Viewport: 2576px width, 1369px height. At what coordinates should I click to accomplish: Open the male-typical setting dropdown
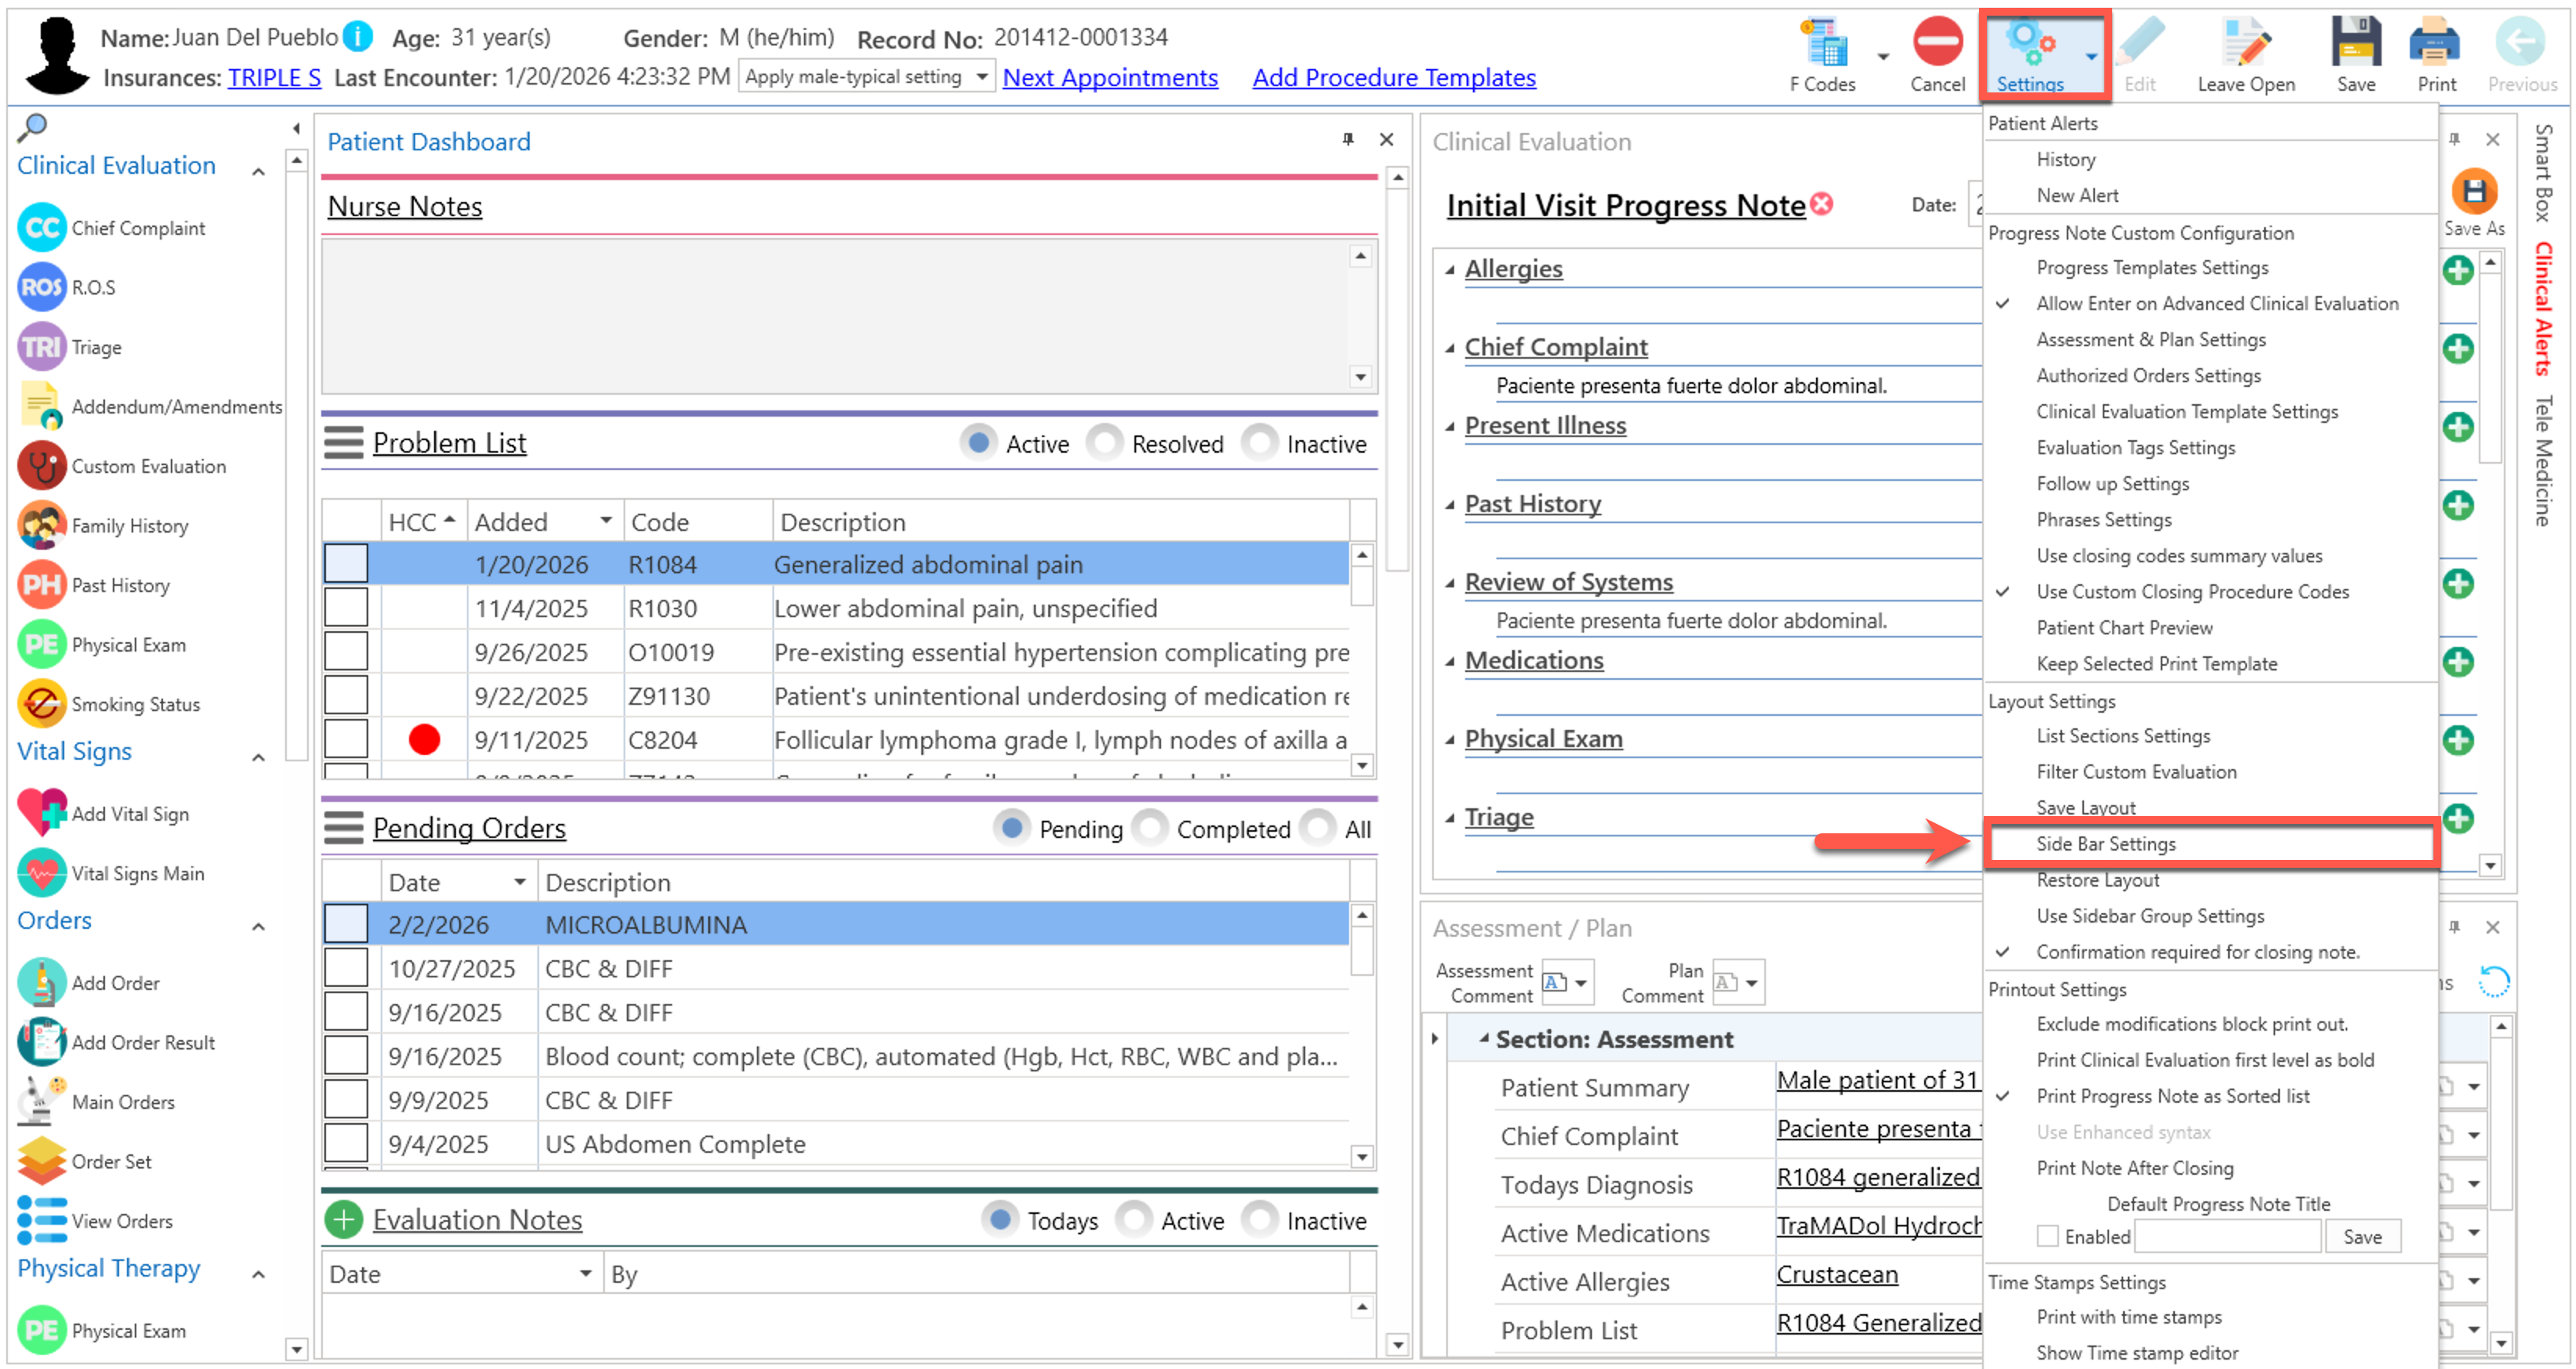[x=981, y=77]
